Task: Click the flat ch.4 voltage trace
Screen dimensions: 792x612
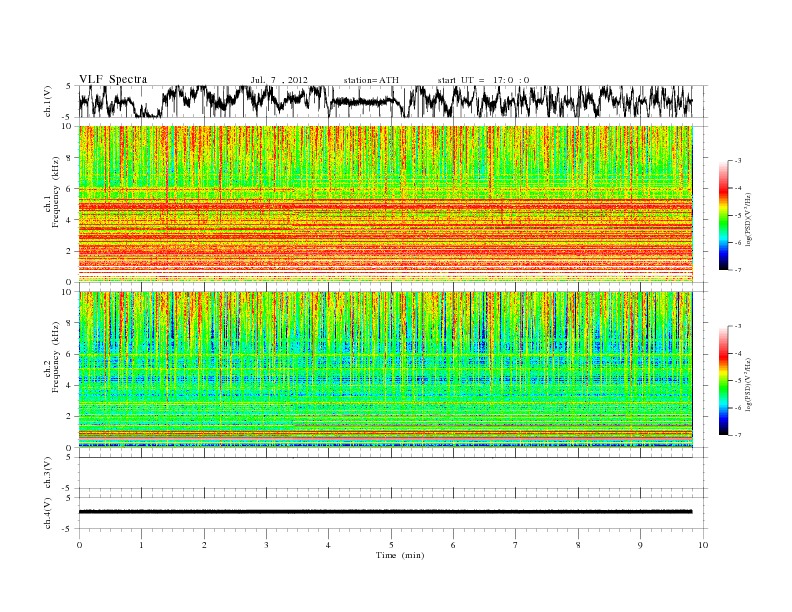Action: (385, 512)
